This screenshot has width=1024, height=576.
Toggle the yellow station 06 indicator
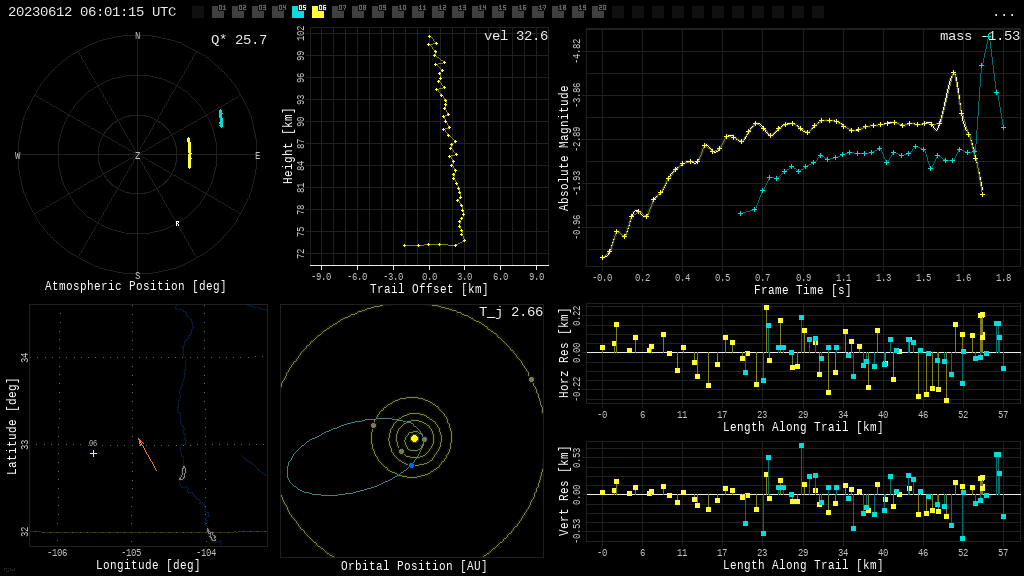pyautogui.click(x=318, y=12)
